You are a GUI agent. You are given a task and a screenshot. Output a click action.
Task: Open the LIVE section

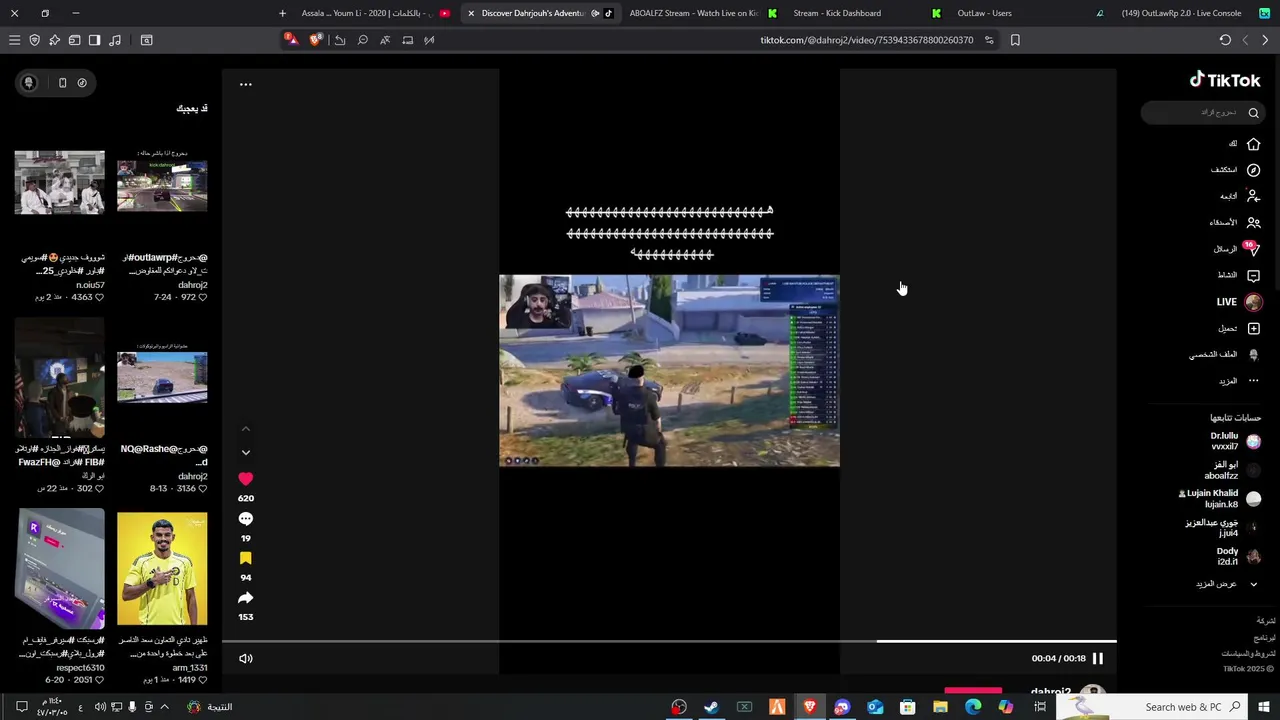[x=1239, y=302]
